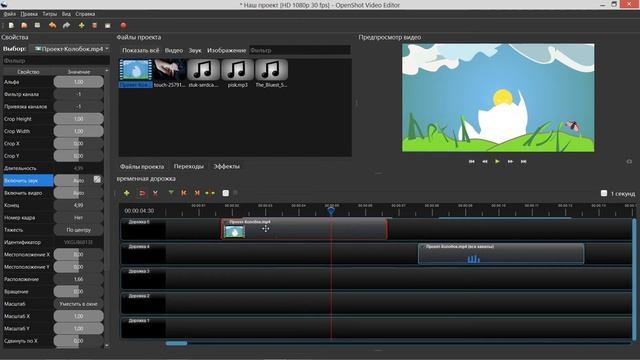Click the Open Project toolbar icon
Image resolution: width=640 pixels, height=360 pixels.
[x=24, y=25]
